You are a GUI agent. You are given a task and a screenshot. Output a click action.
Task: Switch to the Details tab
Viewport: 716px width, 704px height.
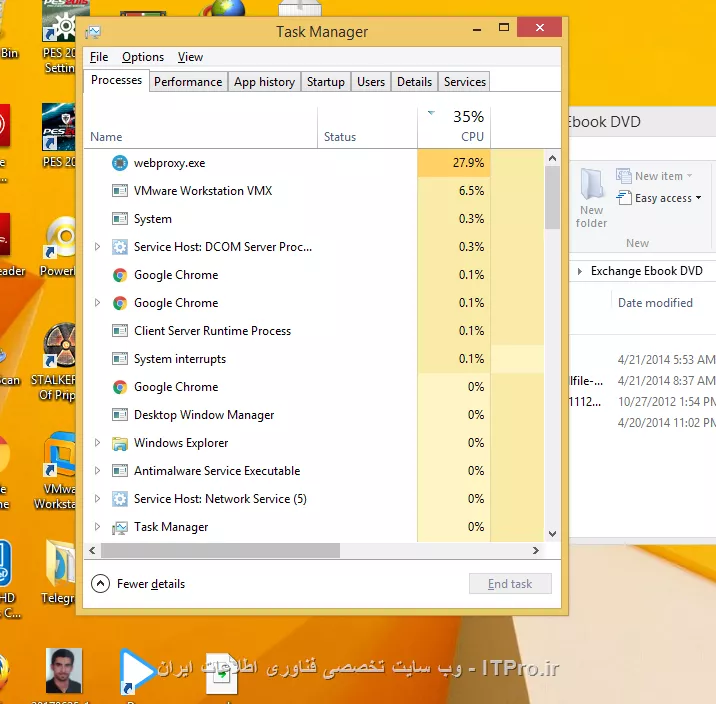[414, 82]
